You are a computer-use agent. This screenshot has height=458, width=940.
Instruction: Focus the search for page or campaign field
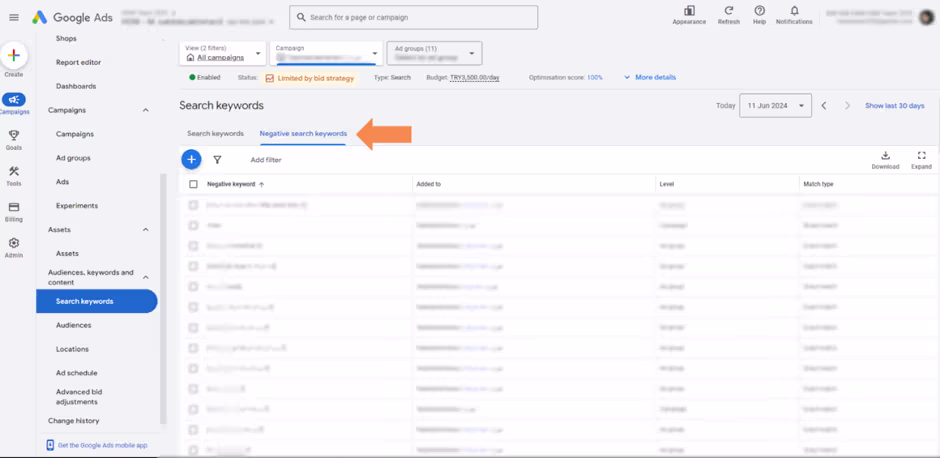click(x=414, y=17)
